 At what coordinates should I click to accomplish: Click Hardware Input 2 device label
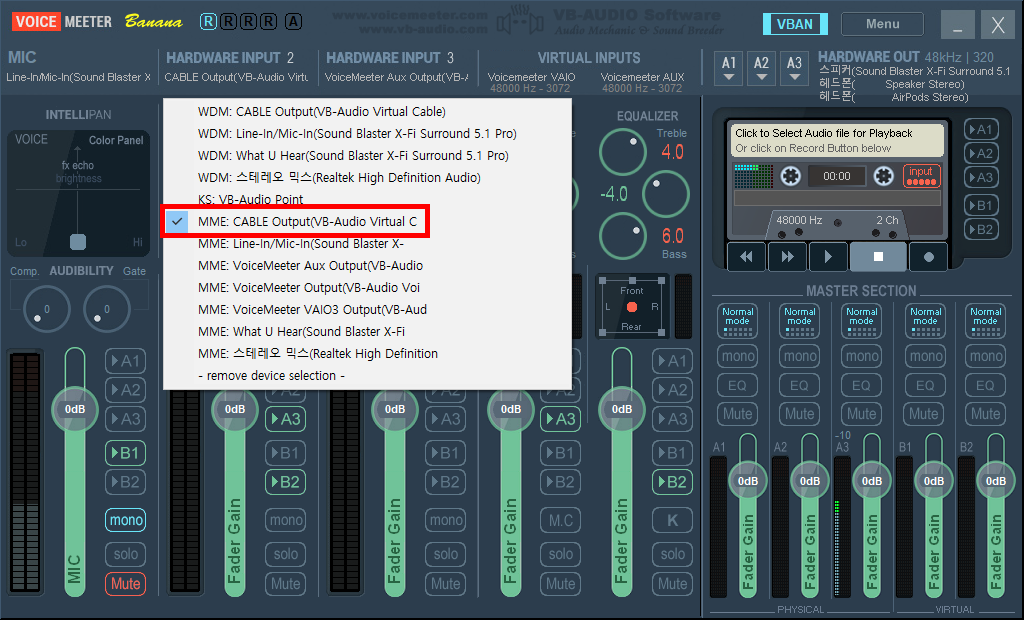(236, 77)
